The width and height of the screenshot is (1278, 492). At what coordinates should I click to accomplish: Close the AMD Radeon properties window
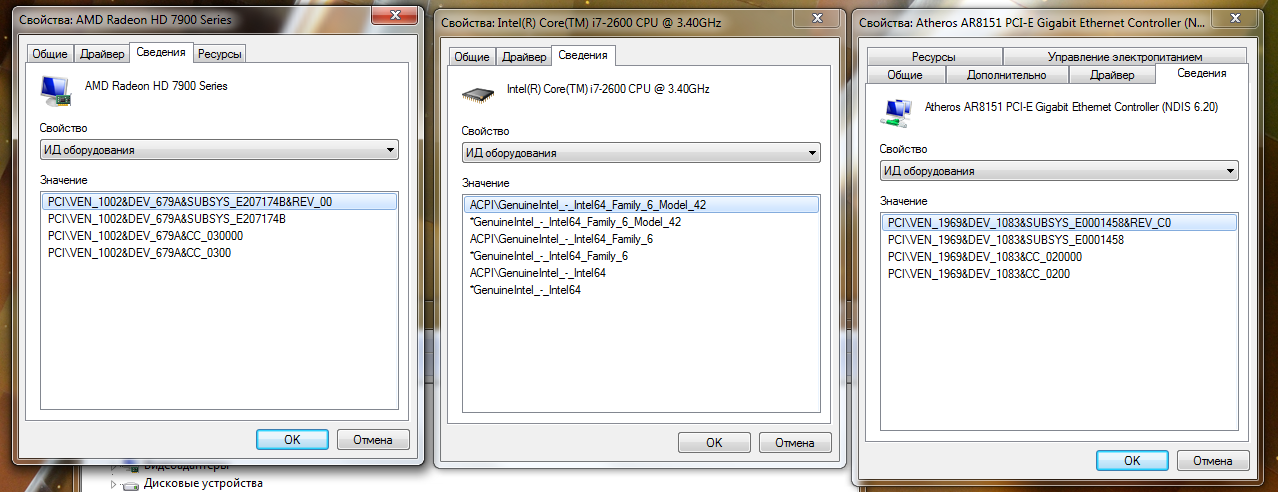(x=394, y=15)
